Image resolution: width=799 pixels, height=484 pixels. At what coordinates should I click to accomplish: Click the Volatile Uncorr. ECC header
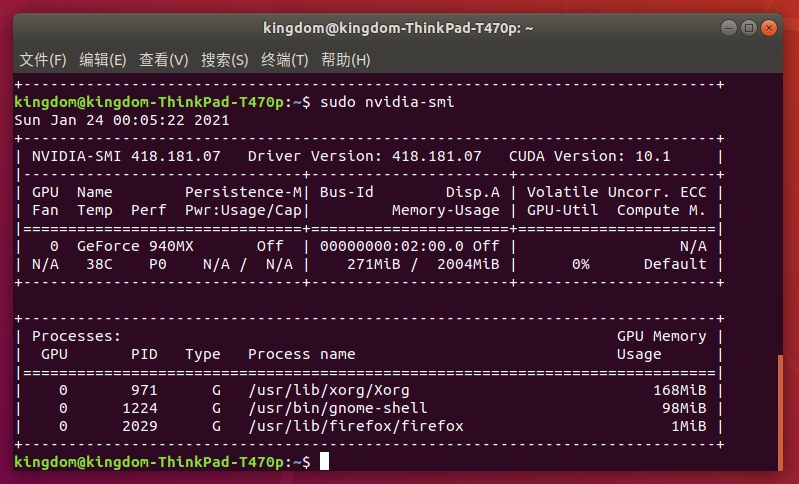(617, 192)
